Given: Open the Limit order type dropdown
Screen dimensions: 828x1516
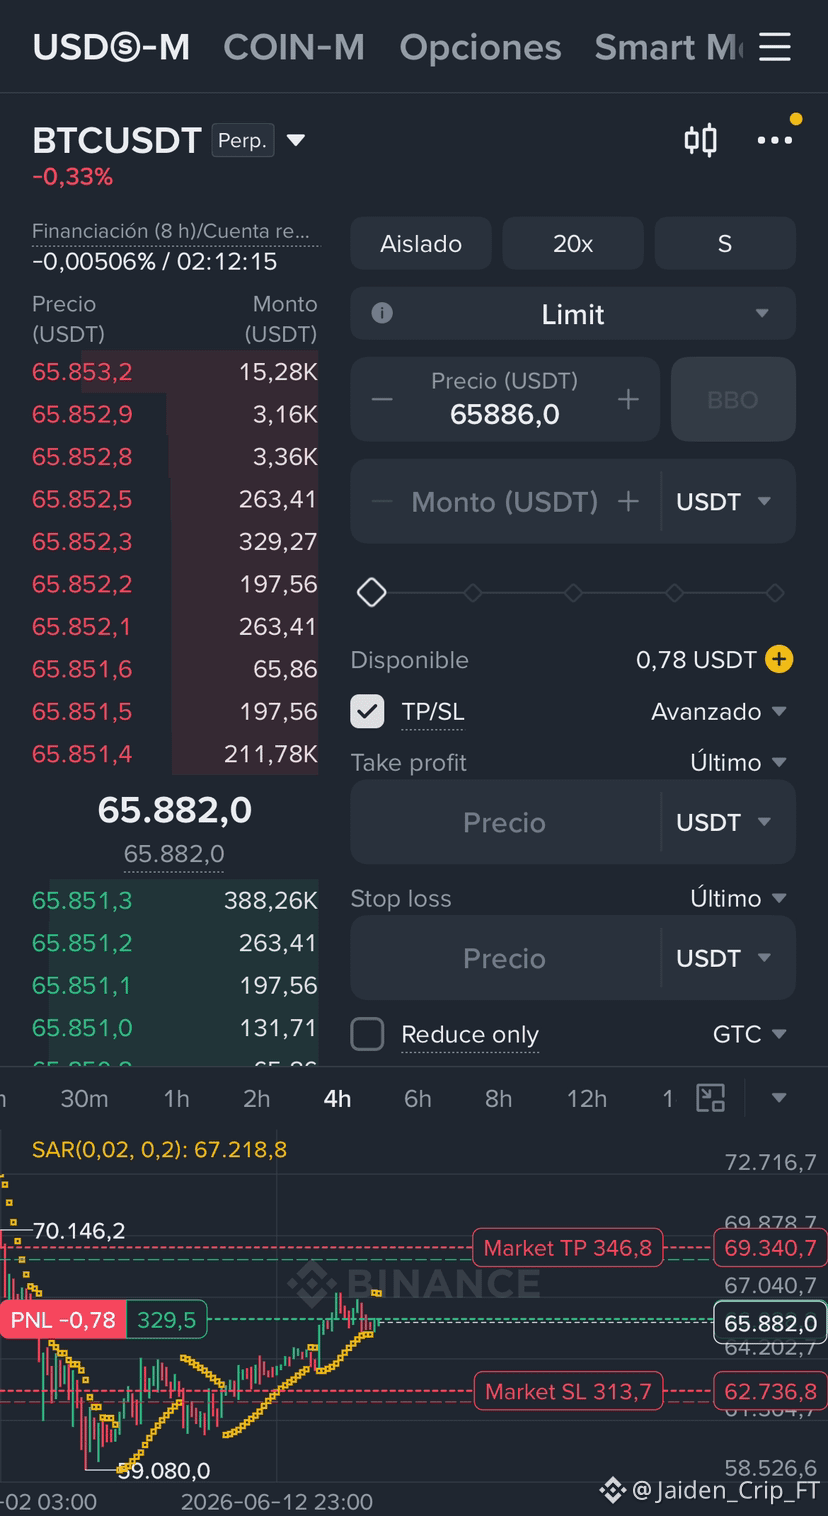Looking at the screenshot, I should 573,313.
